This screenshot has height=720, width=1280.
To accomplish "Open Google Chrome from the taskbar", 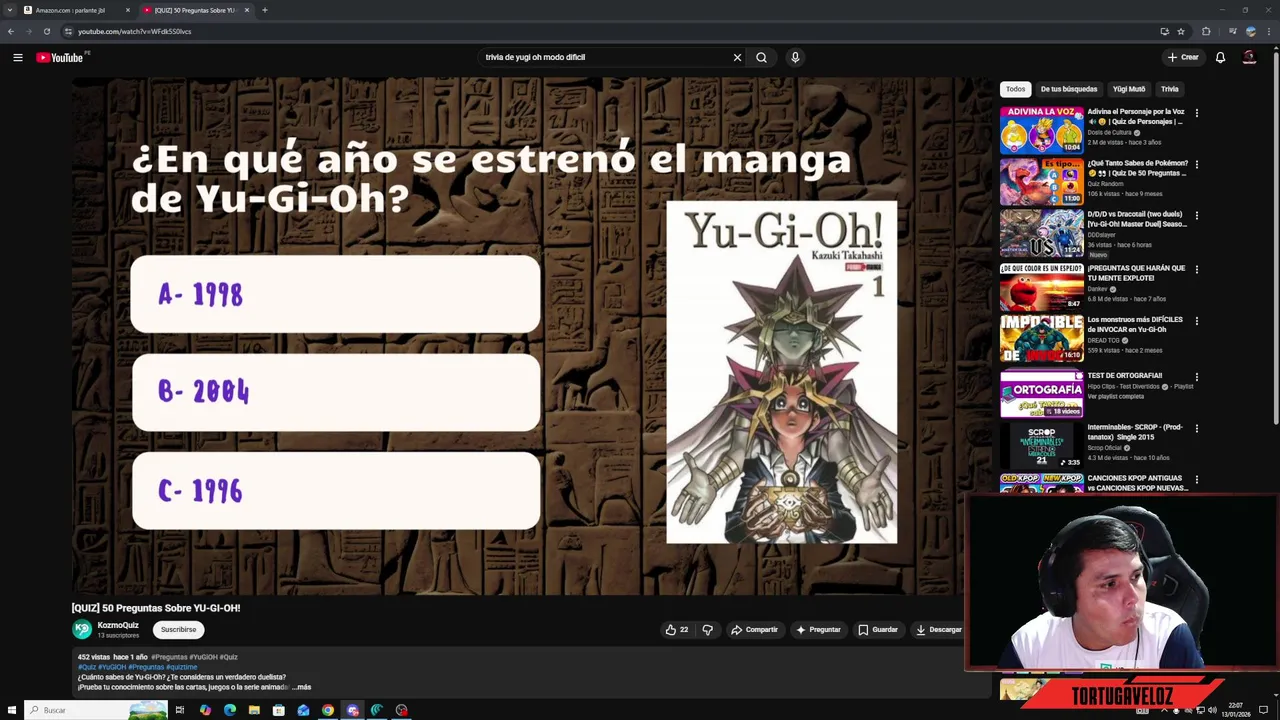I will point(327,710).
